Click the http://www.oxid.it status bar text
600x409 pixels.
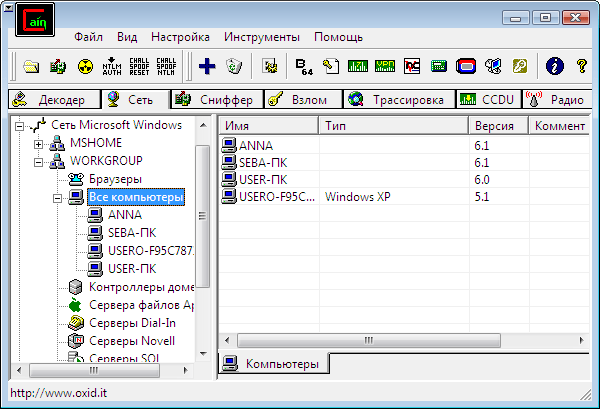[x=59, y=393]
